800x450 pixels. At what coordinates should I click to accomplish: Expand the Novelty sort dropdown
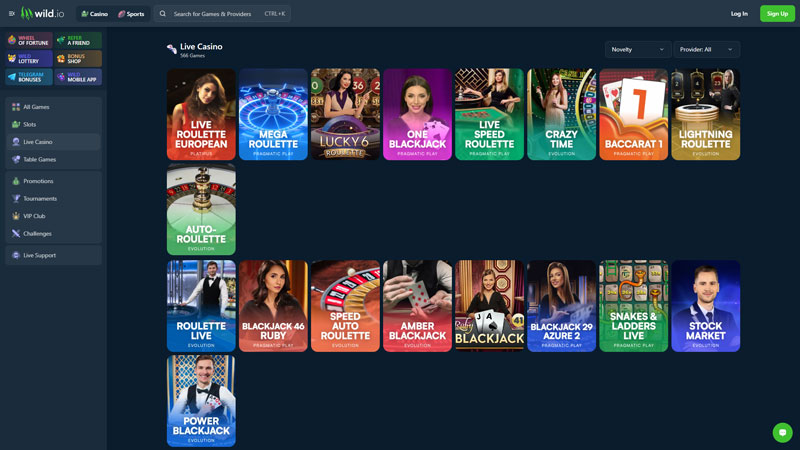click(637, 49)
